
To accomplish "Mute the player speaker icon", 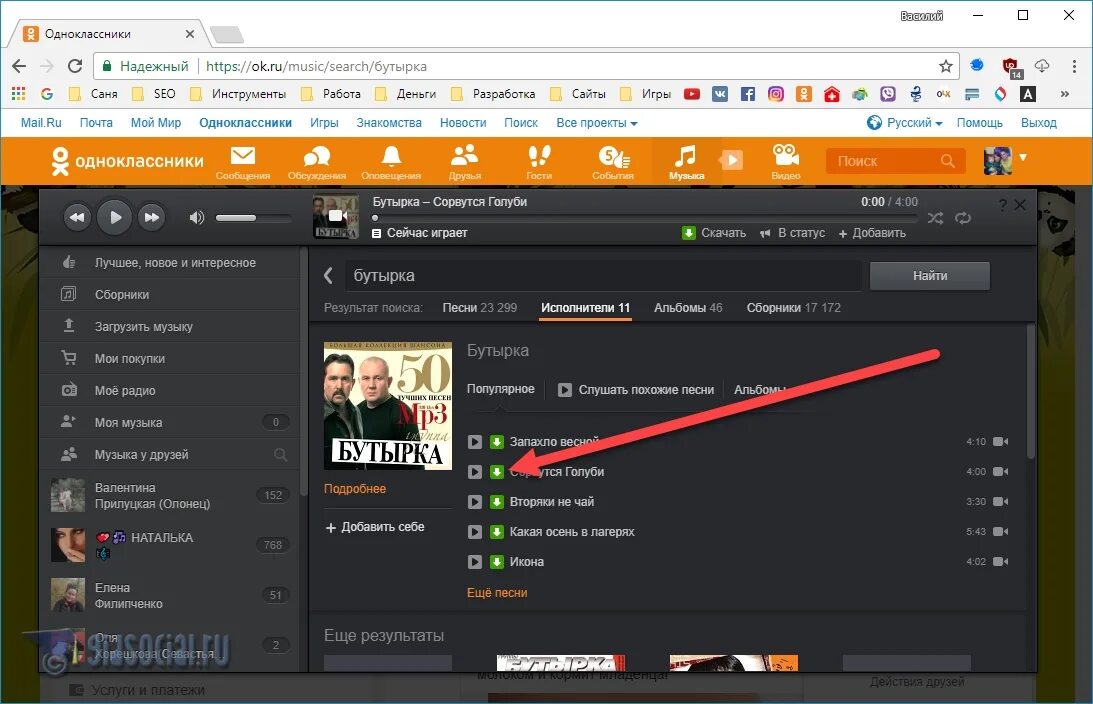I will tap(197, 217).
